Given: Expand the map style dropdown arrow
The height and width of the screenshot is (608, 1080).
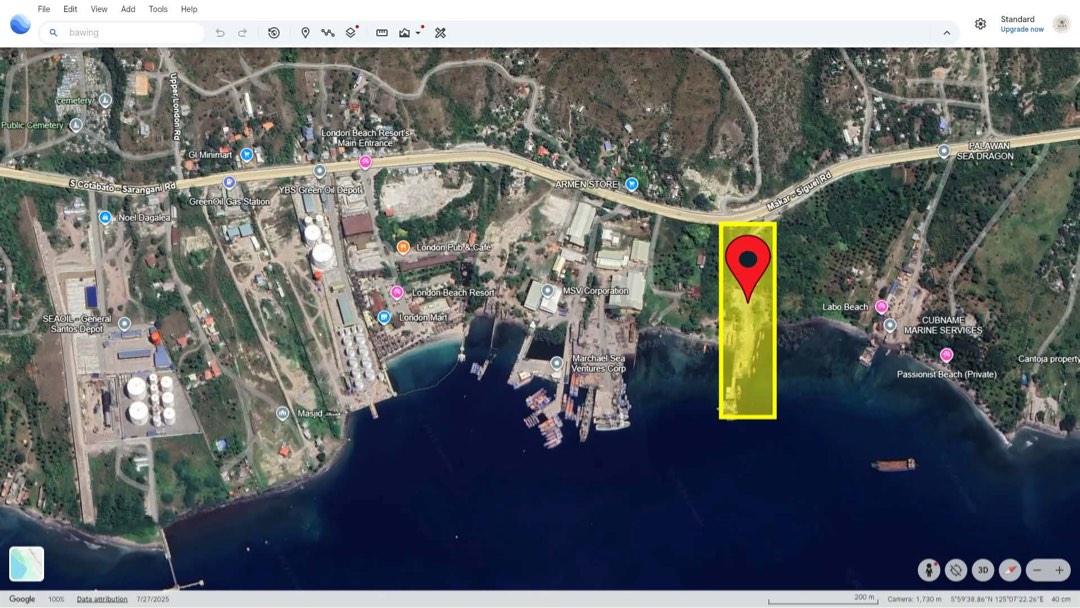Looking at the screenshot, I should coord(418,33).
